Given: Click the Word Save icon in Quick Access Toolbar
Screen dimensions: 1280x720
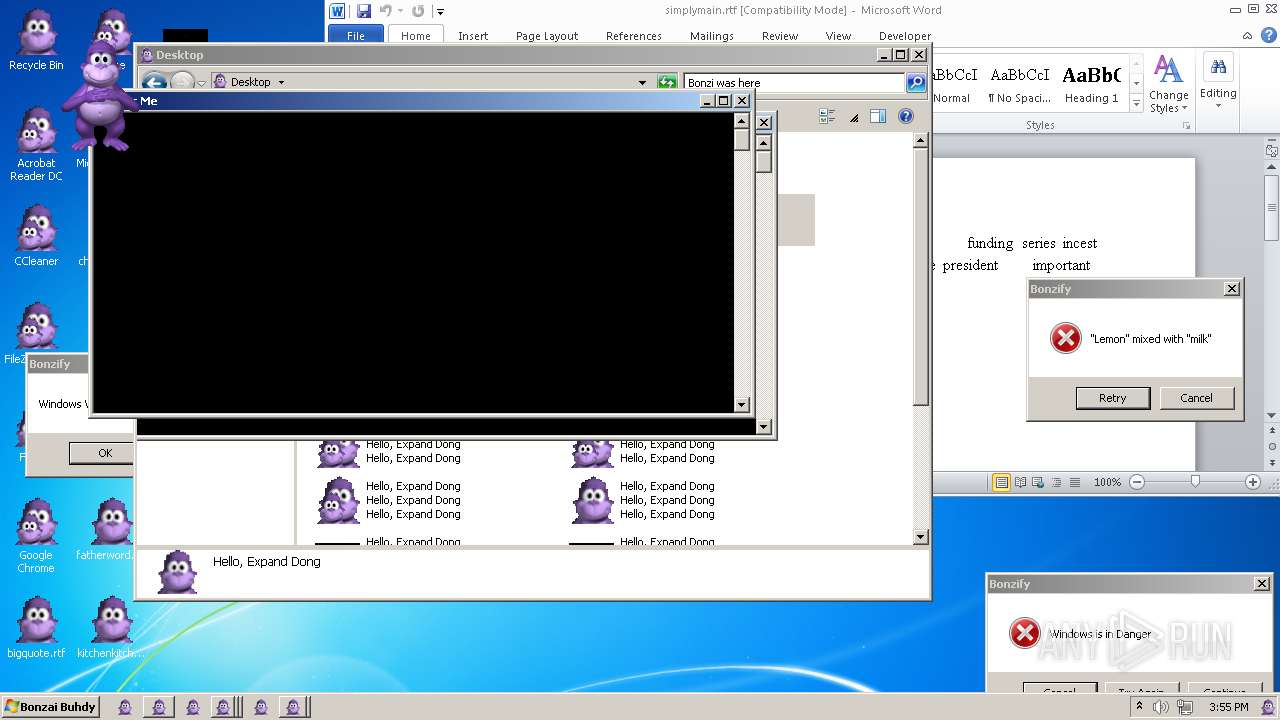Looking at the screenshot, I should 364,11.
